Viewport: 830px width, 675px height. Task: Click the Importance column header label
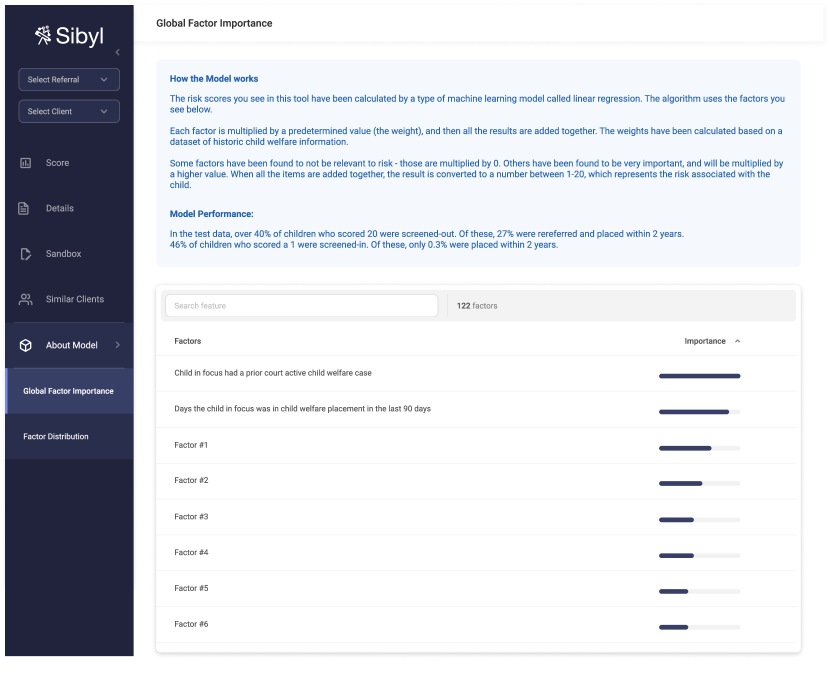click(705, 341)
